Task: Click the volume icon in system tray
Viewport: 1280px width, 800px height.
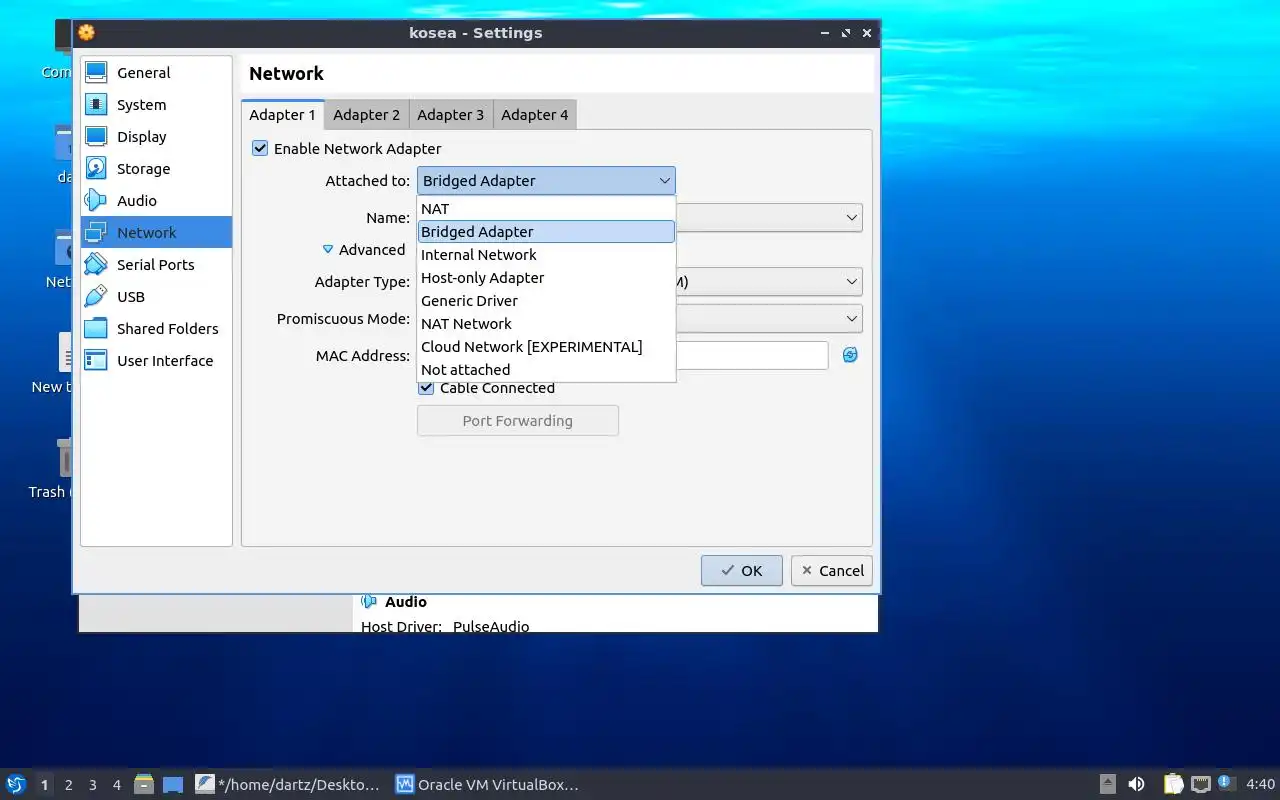Action: click(x=1136, y=784)
